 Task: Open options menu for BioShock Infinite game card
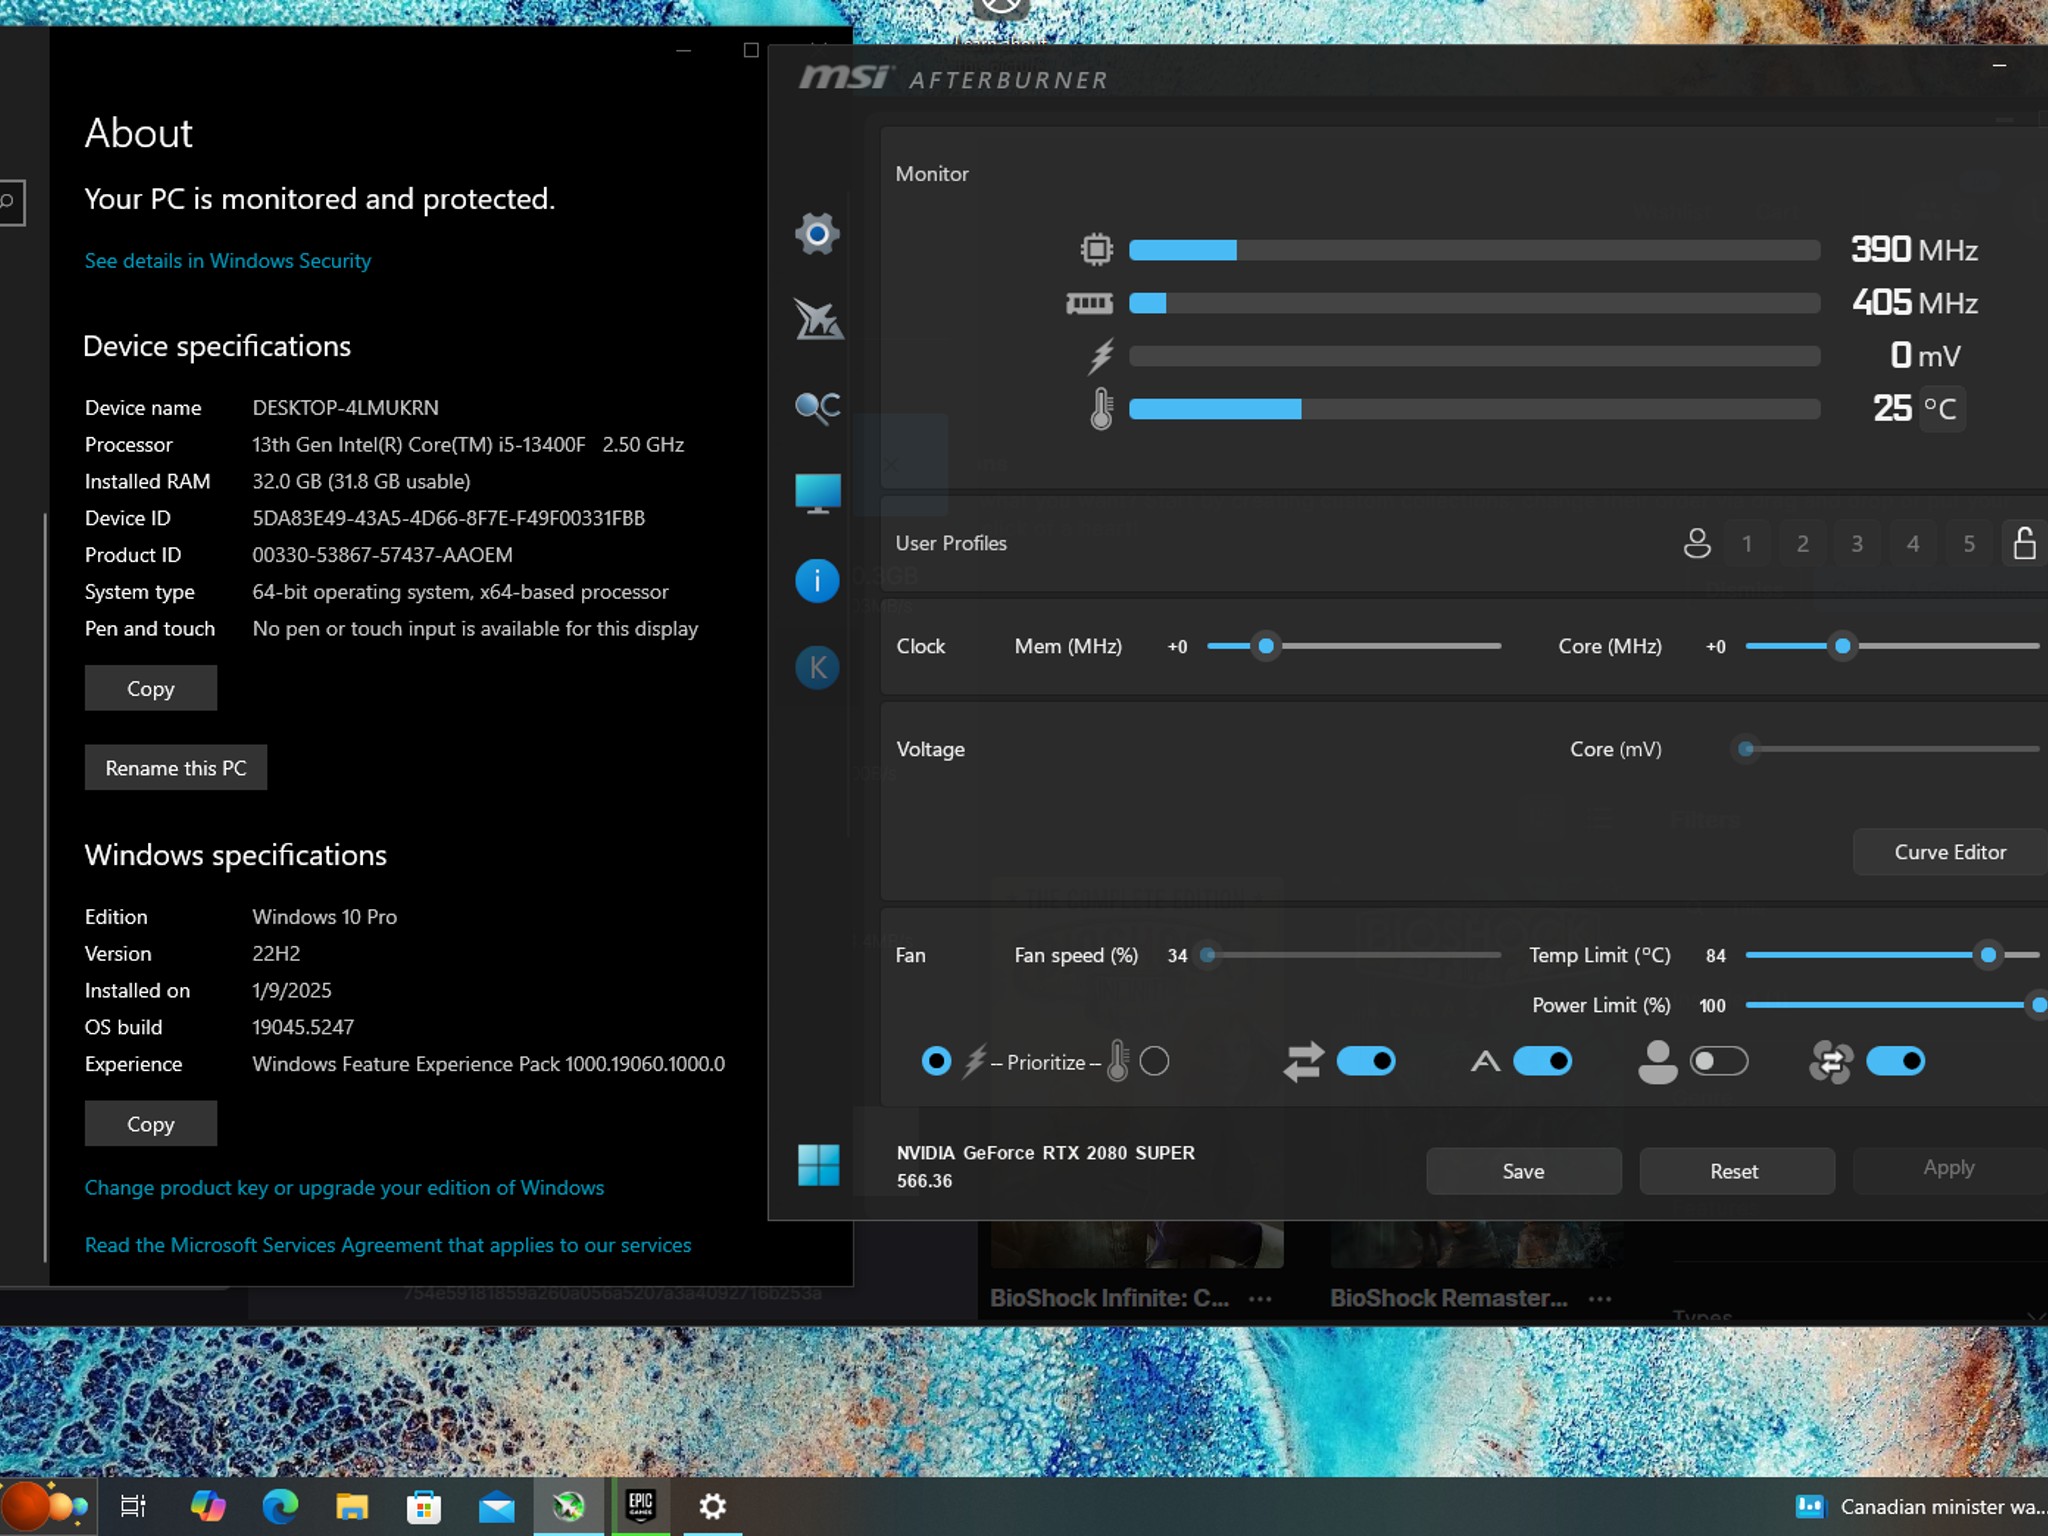tap(1260, 1299)
